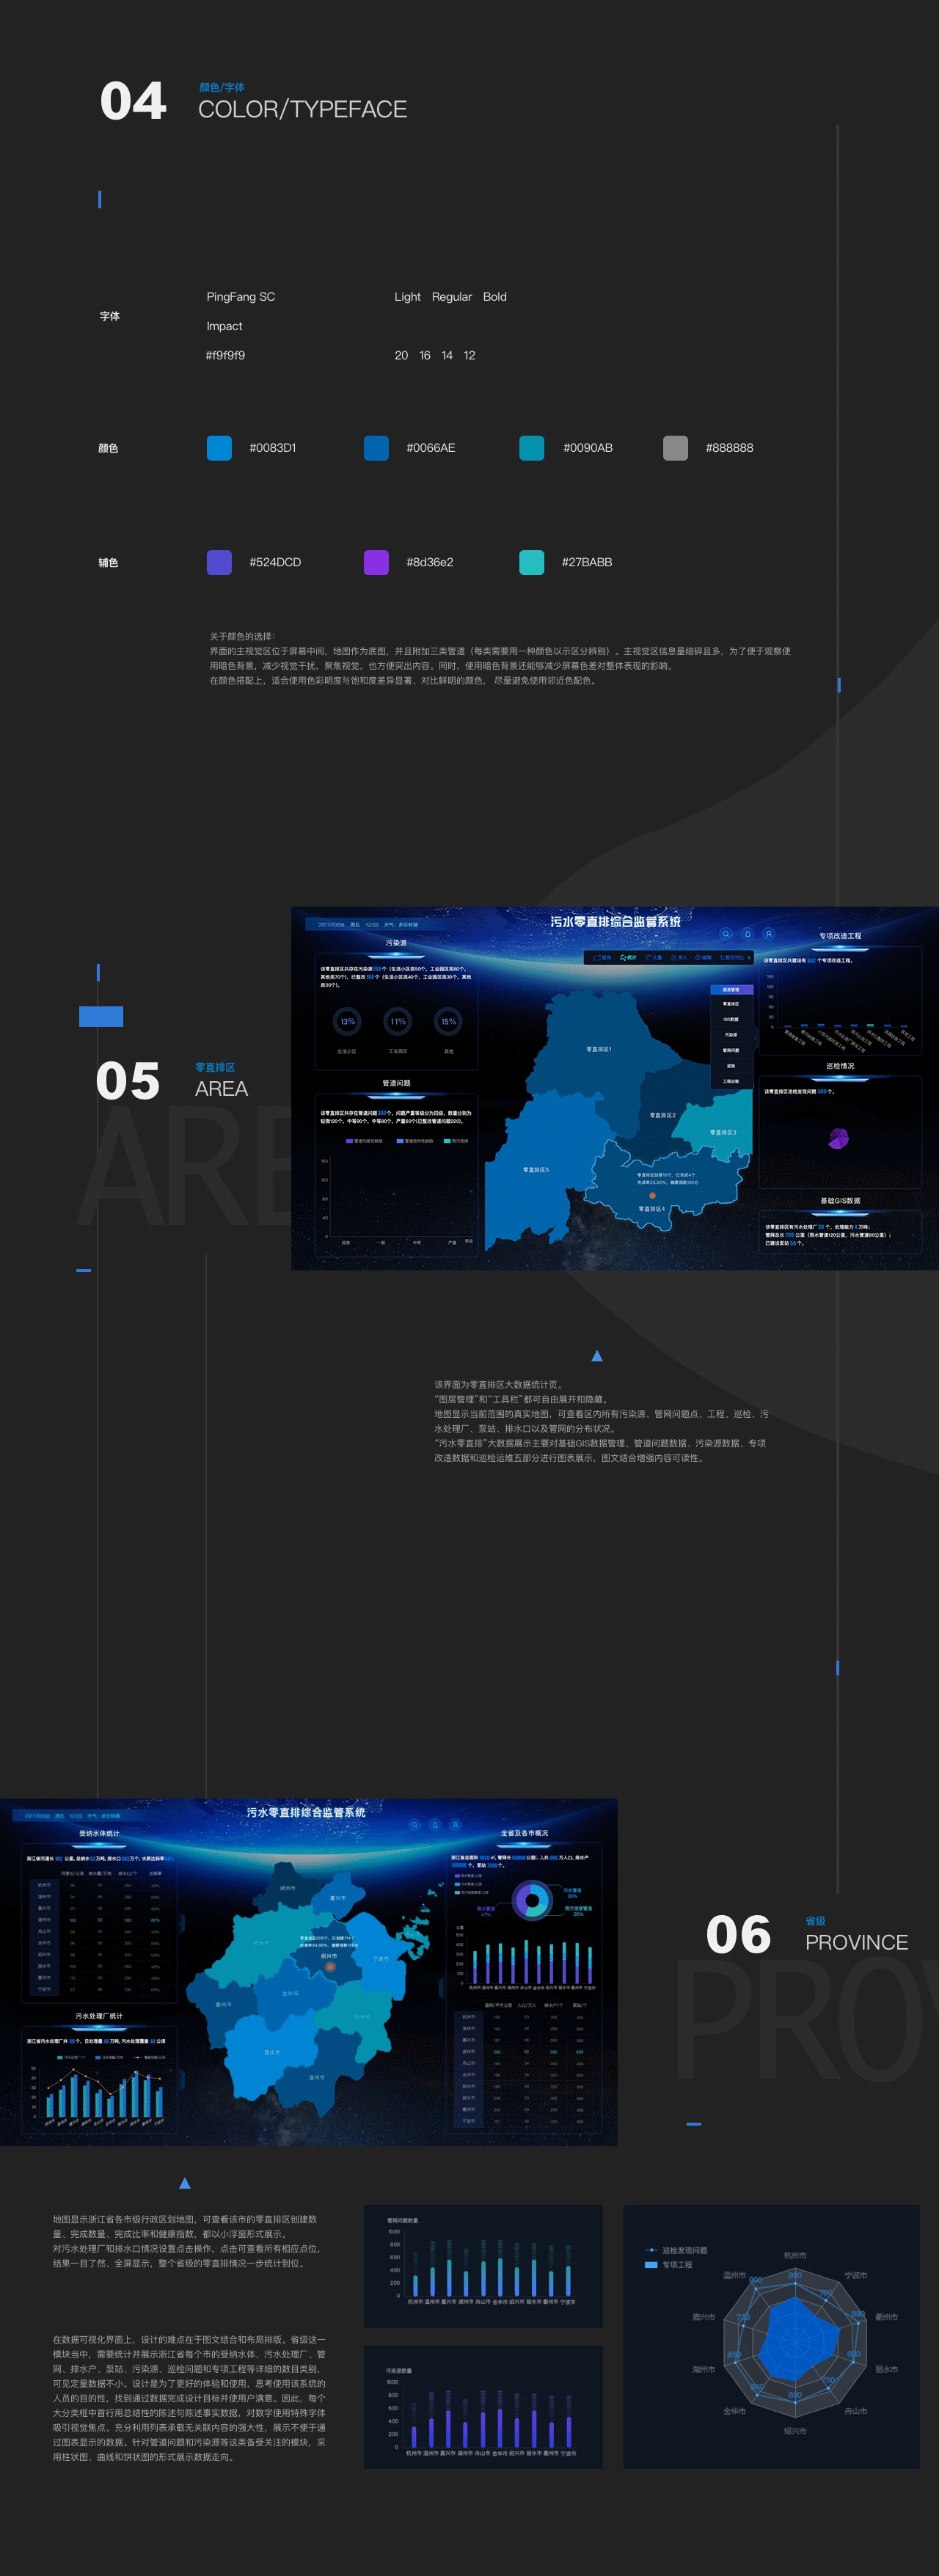Select 零直排区2 region on map
The height and width of the screenshot is (2576, 939).
pyautogui.click(x=662, y=1114)
